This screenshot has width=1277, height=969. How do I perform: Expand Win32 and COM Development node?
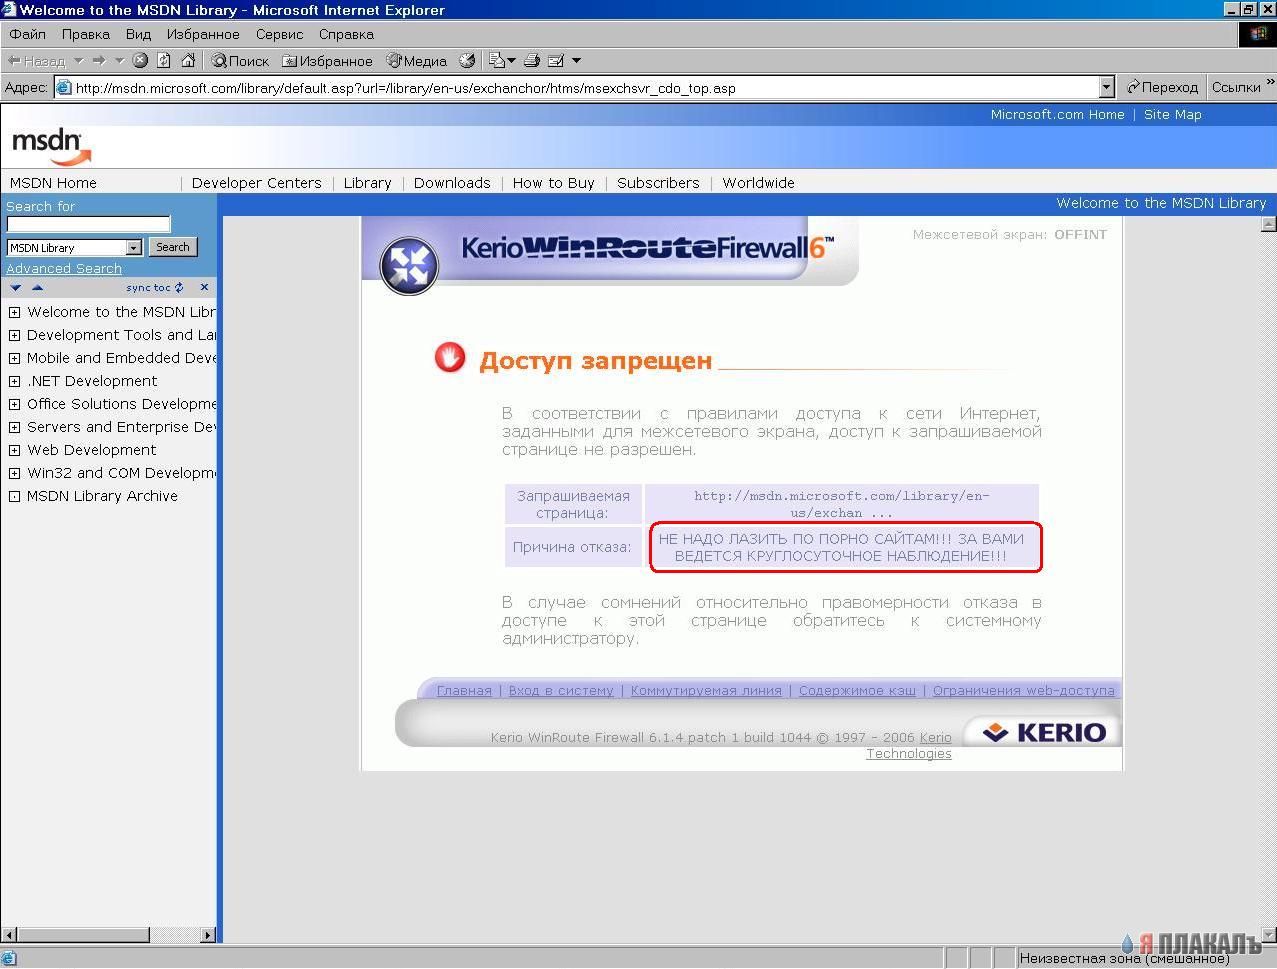pyautogui.click(x=15, y=473)
